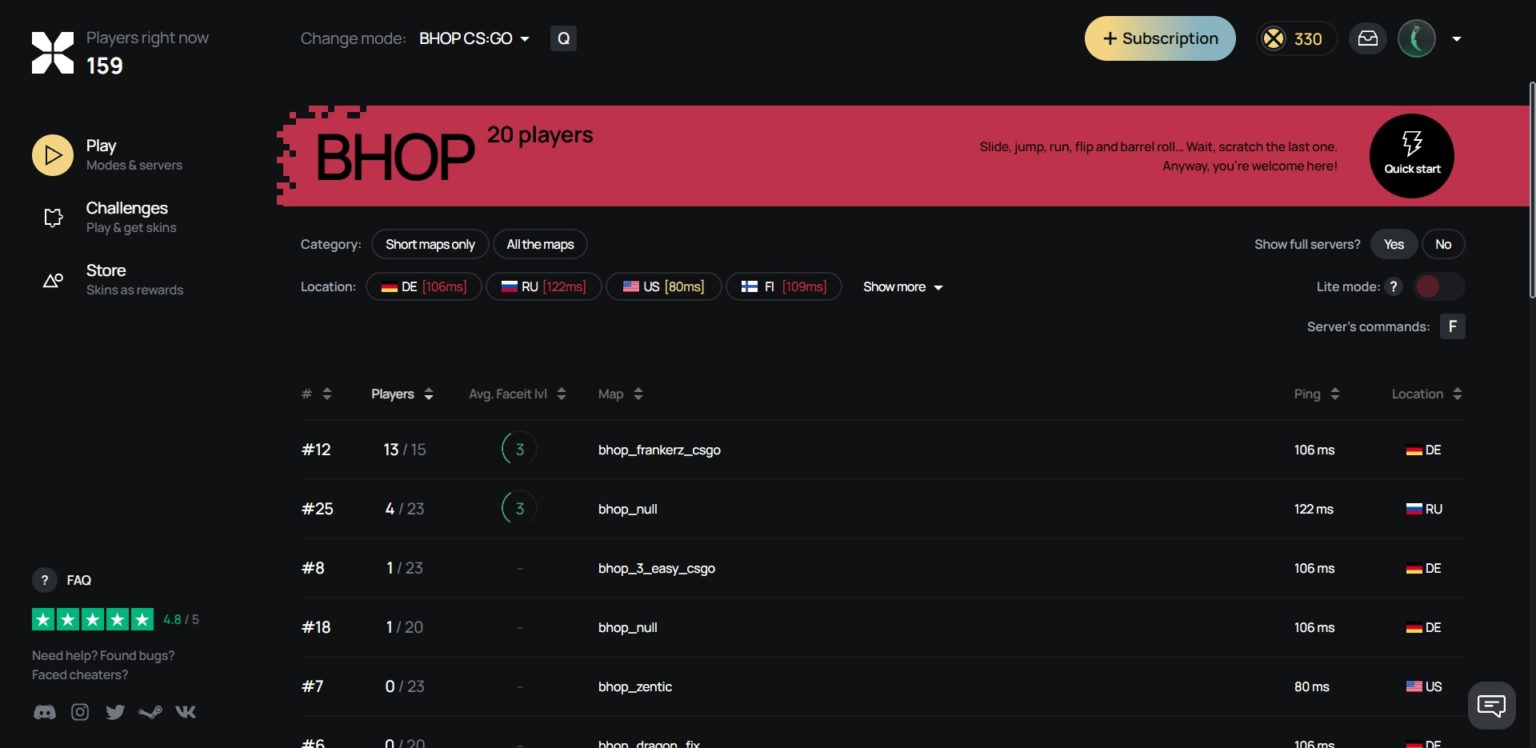Image resolution: width=1536 pixels, height=748 pixels.
Task: Enable the Lite mode switch
Action: (x=1438, y=286)
